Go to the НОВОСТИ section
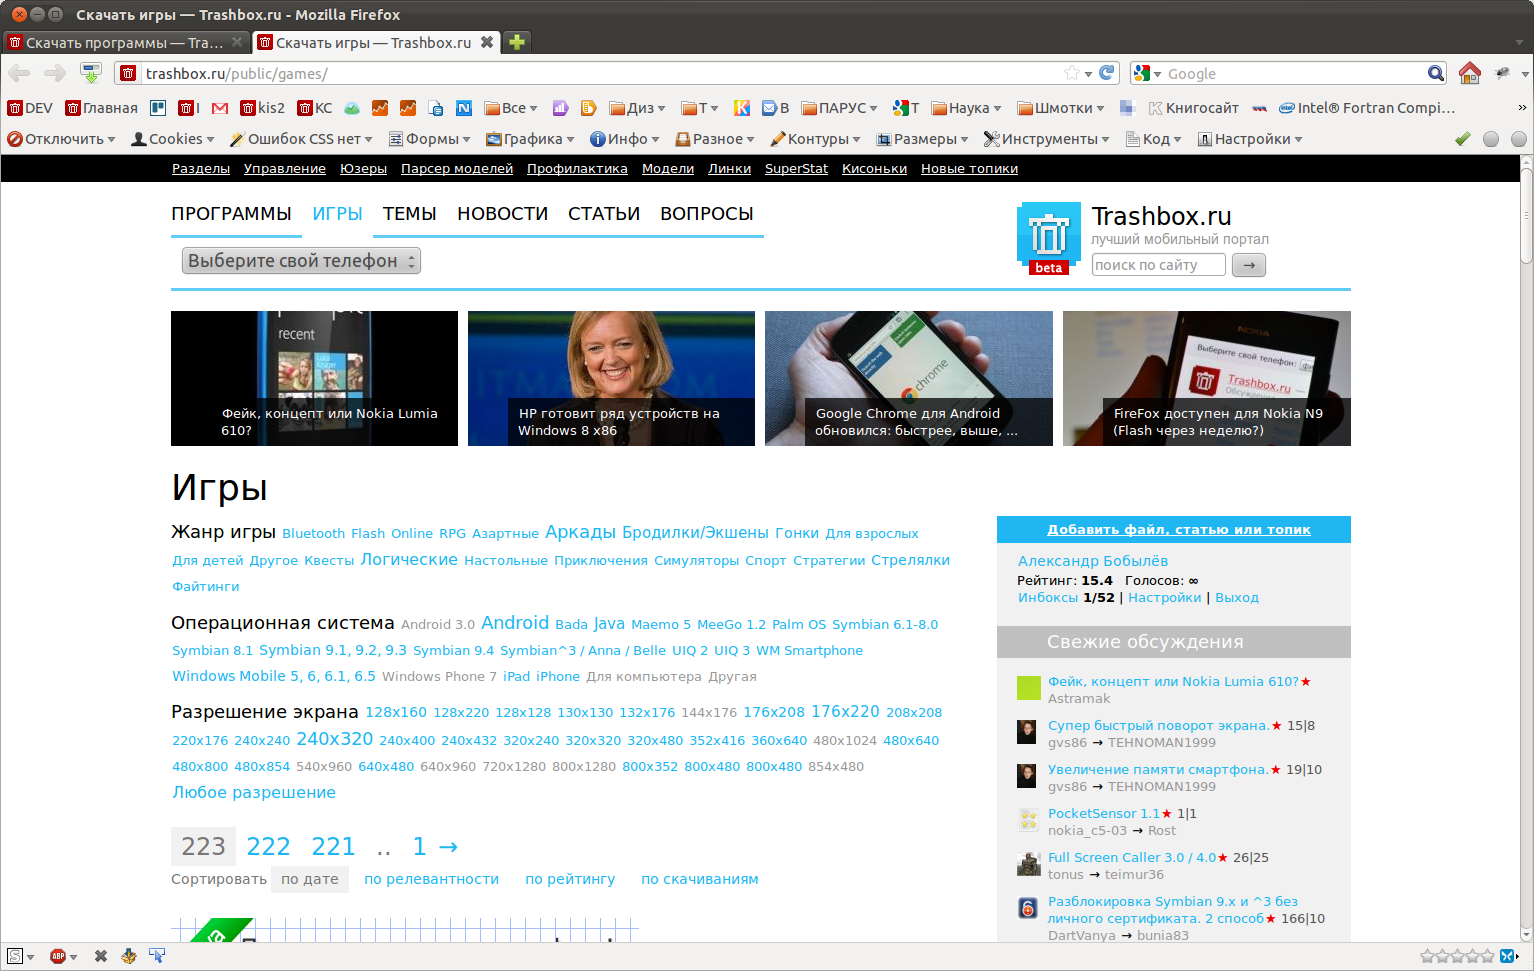This screenshot has width=1534, height=971. click(503, 214)
